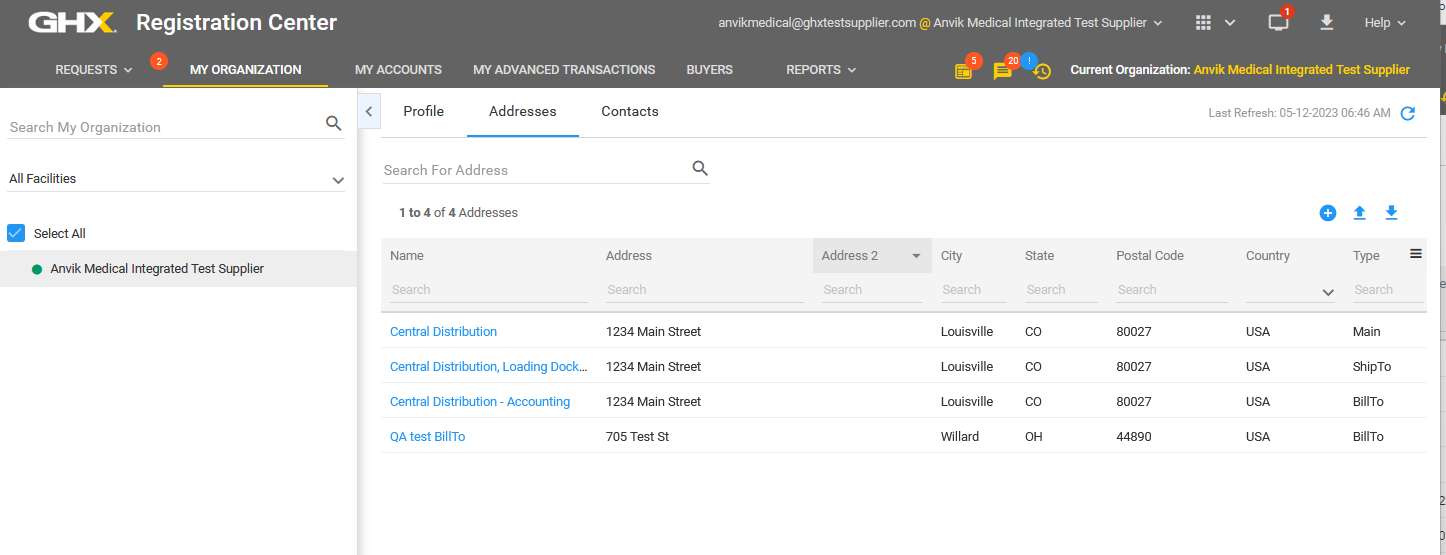
Task: Click the GHX logo
Action: [72, 22]
